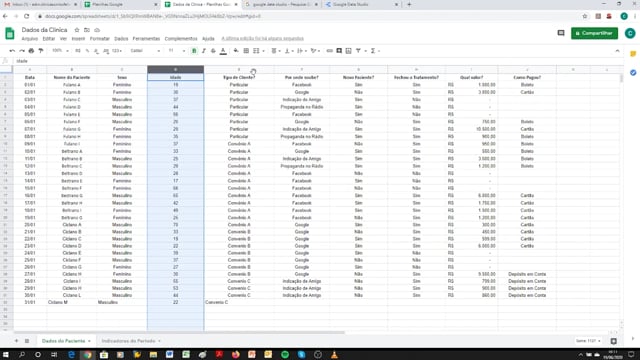The image size is (640, 360).
Task: Open the zoom level dropdown
Action: [x=60, y=51]
